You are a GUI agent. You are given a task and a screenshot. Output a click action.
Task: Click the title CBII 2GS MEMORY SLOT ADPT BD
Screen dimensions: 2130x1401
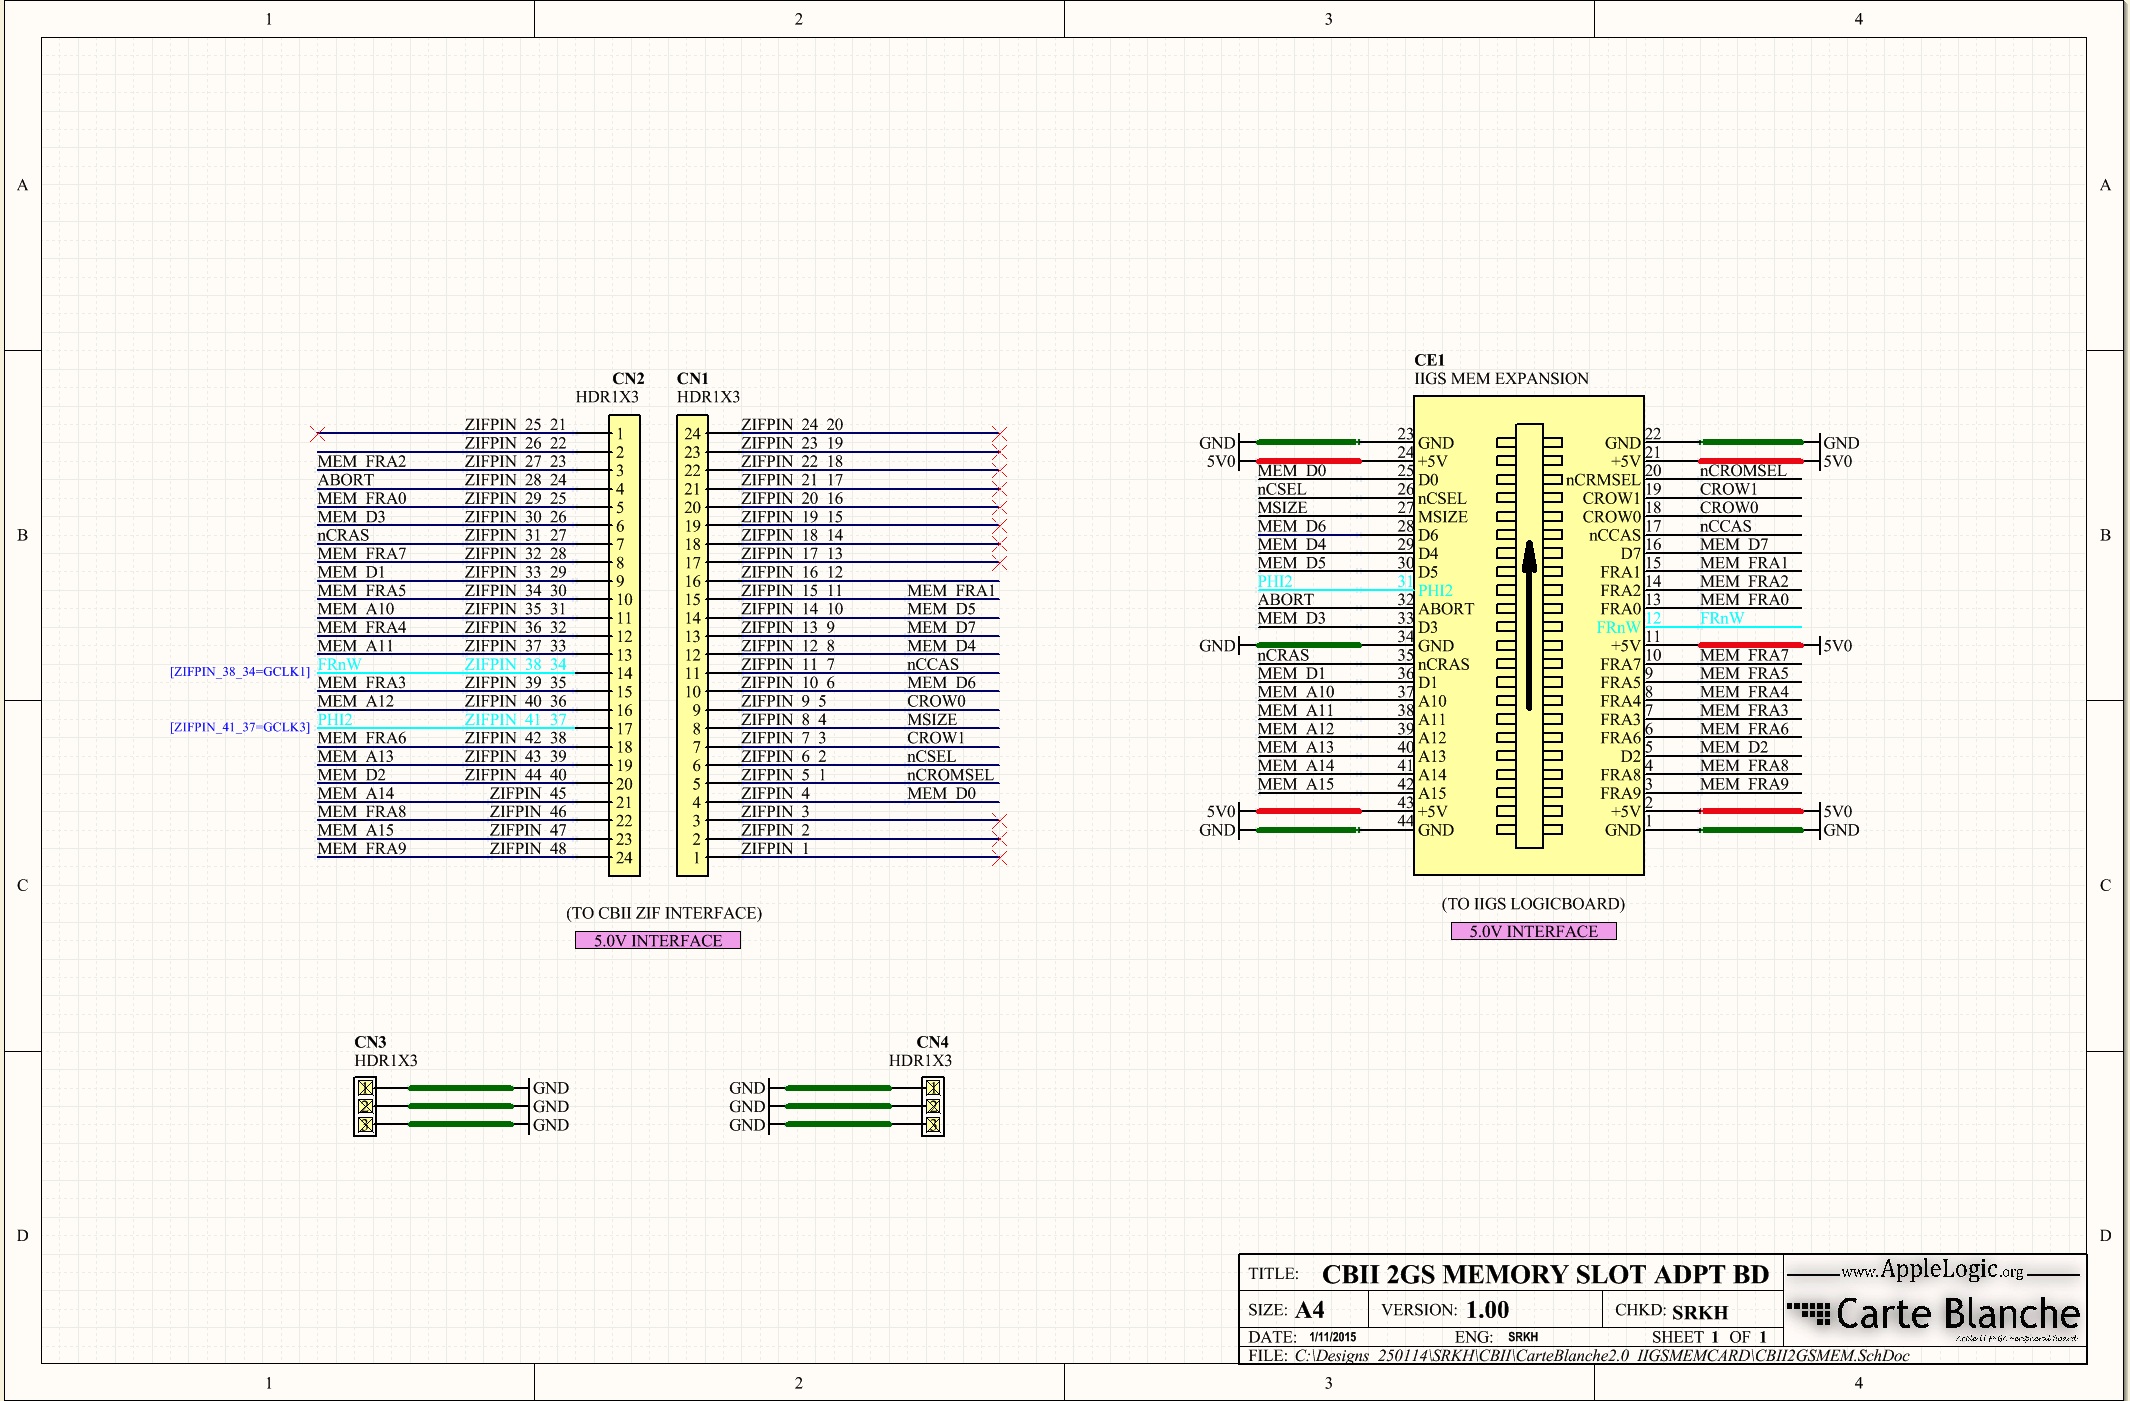click(1545, 1274)
